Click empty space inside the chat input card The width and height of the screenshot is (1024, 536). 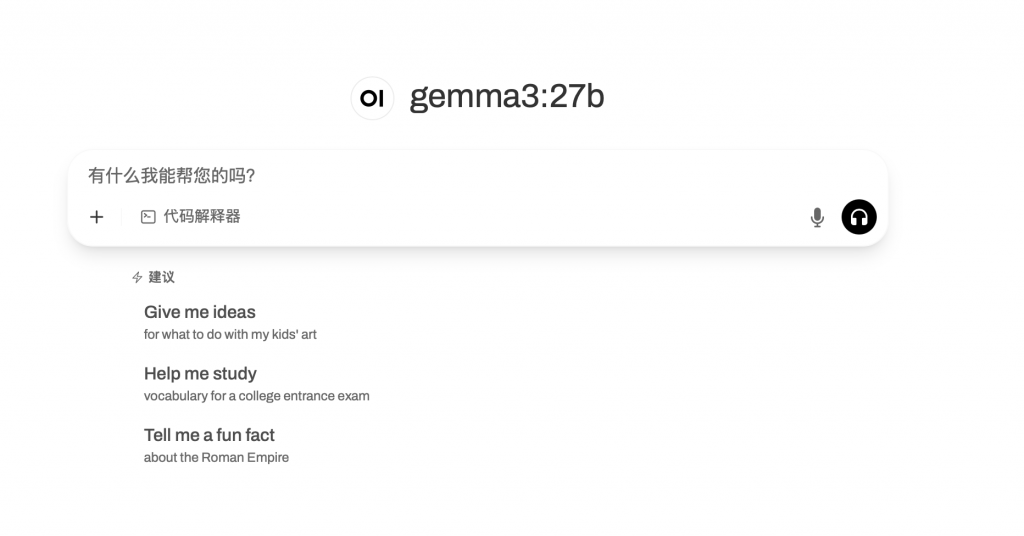pos(522,217)
